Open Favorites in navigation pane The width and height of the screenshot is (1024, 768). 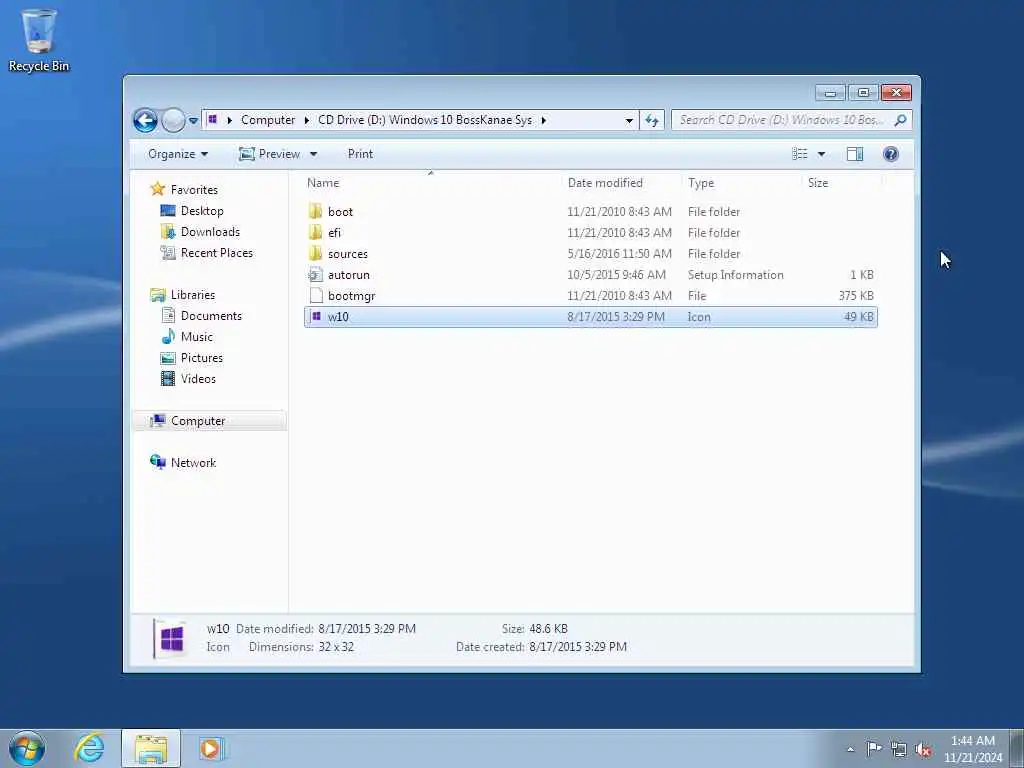tap(193, 189)
